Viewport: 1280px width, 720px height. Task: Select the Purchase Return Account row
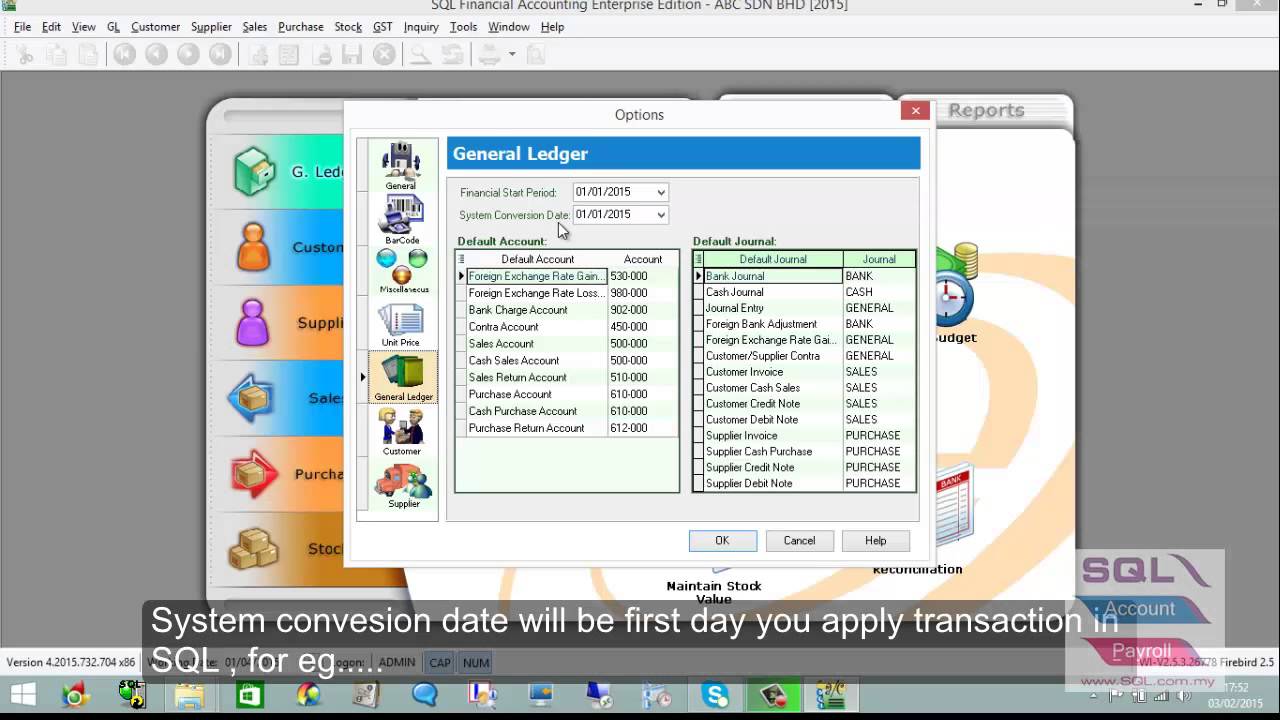tap(568, 428)
